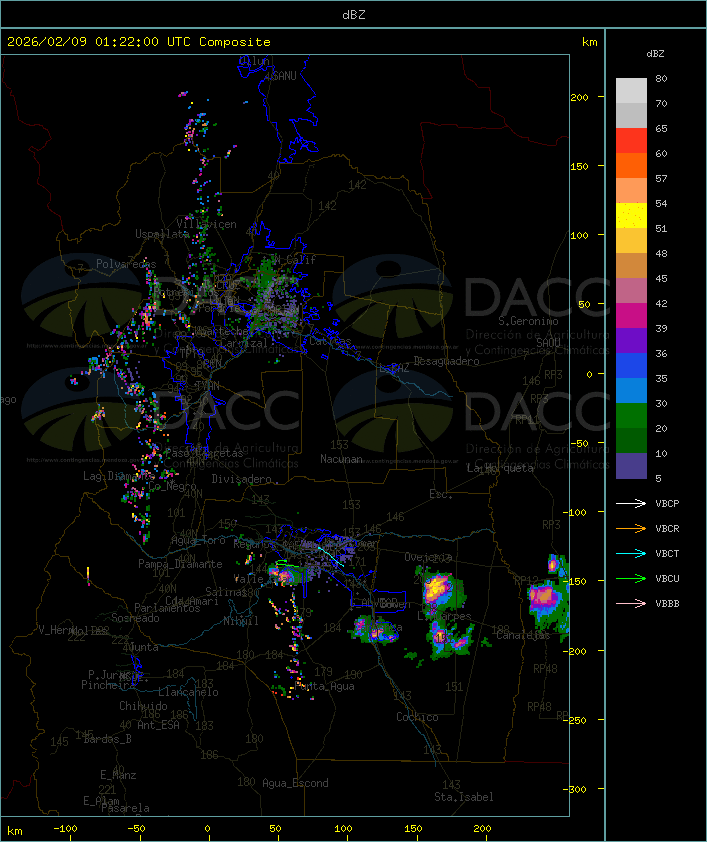The height and width of the screenshot is (842, 707).
Task: Click the -100 tick on bottom axis
Action: coord(65,829)
